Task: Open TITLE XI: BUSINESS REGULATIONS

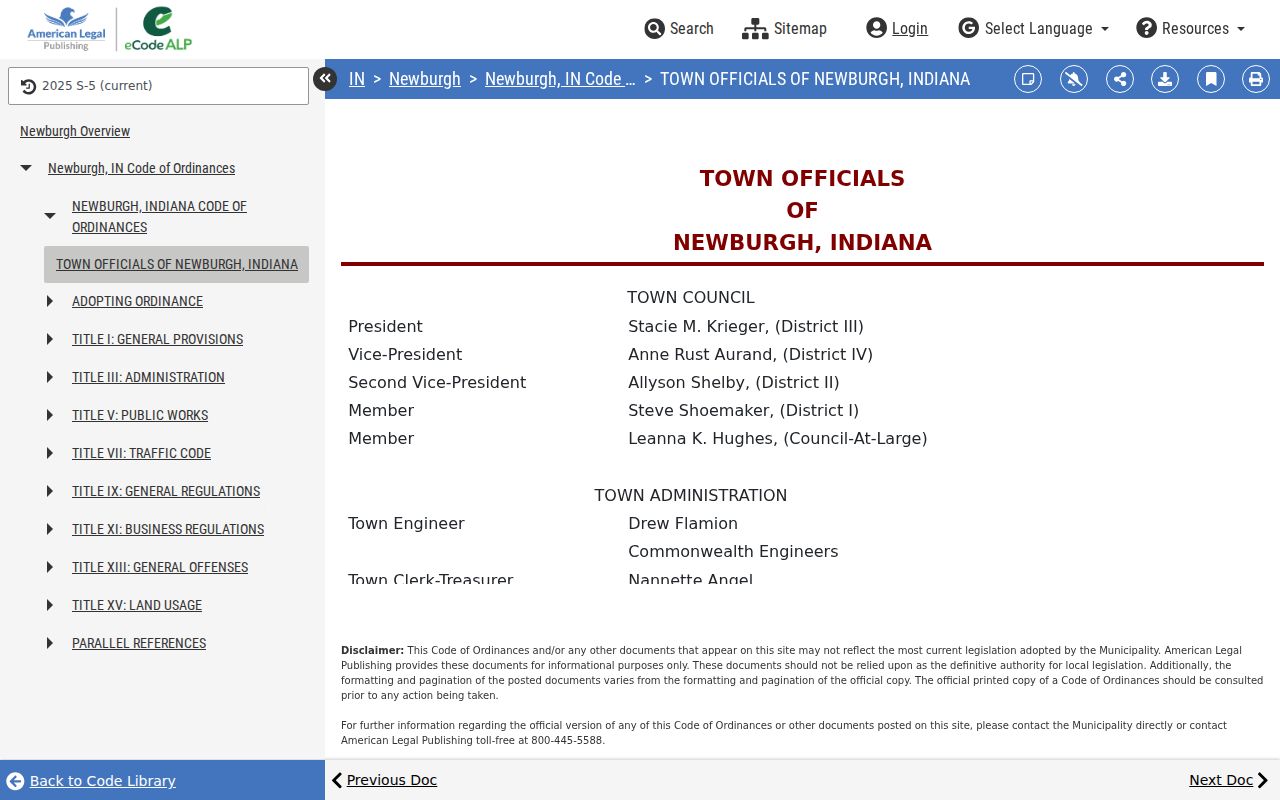Action: pos(168,529)
